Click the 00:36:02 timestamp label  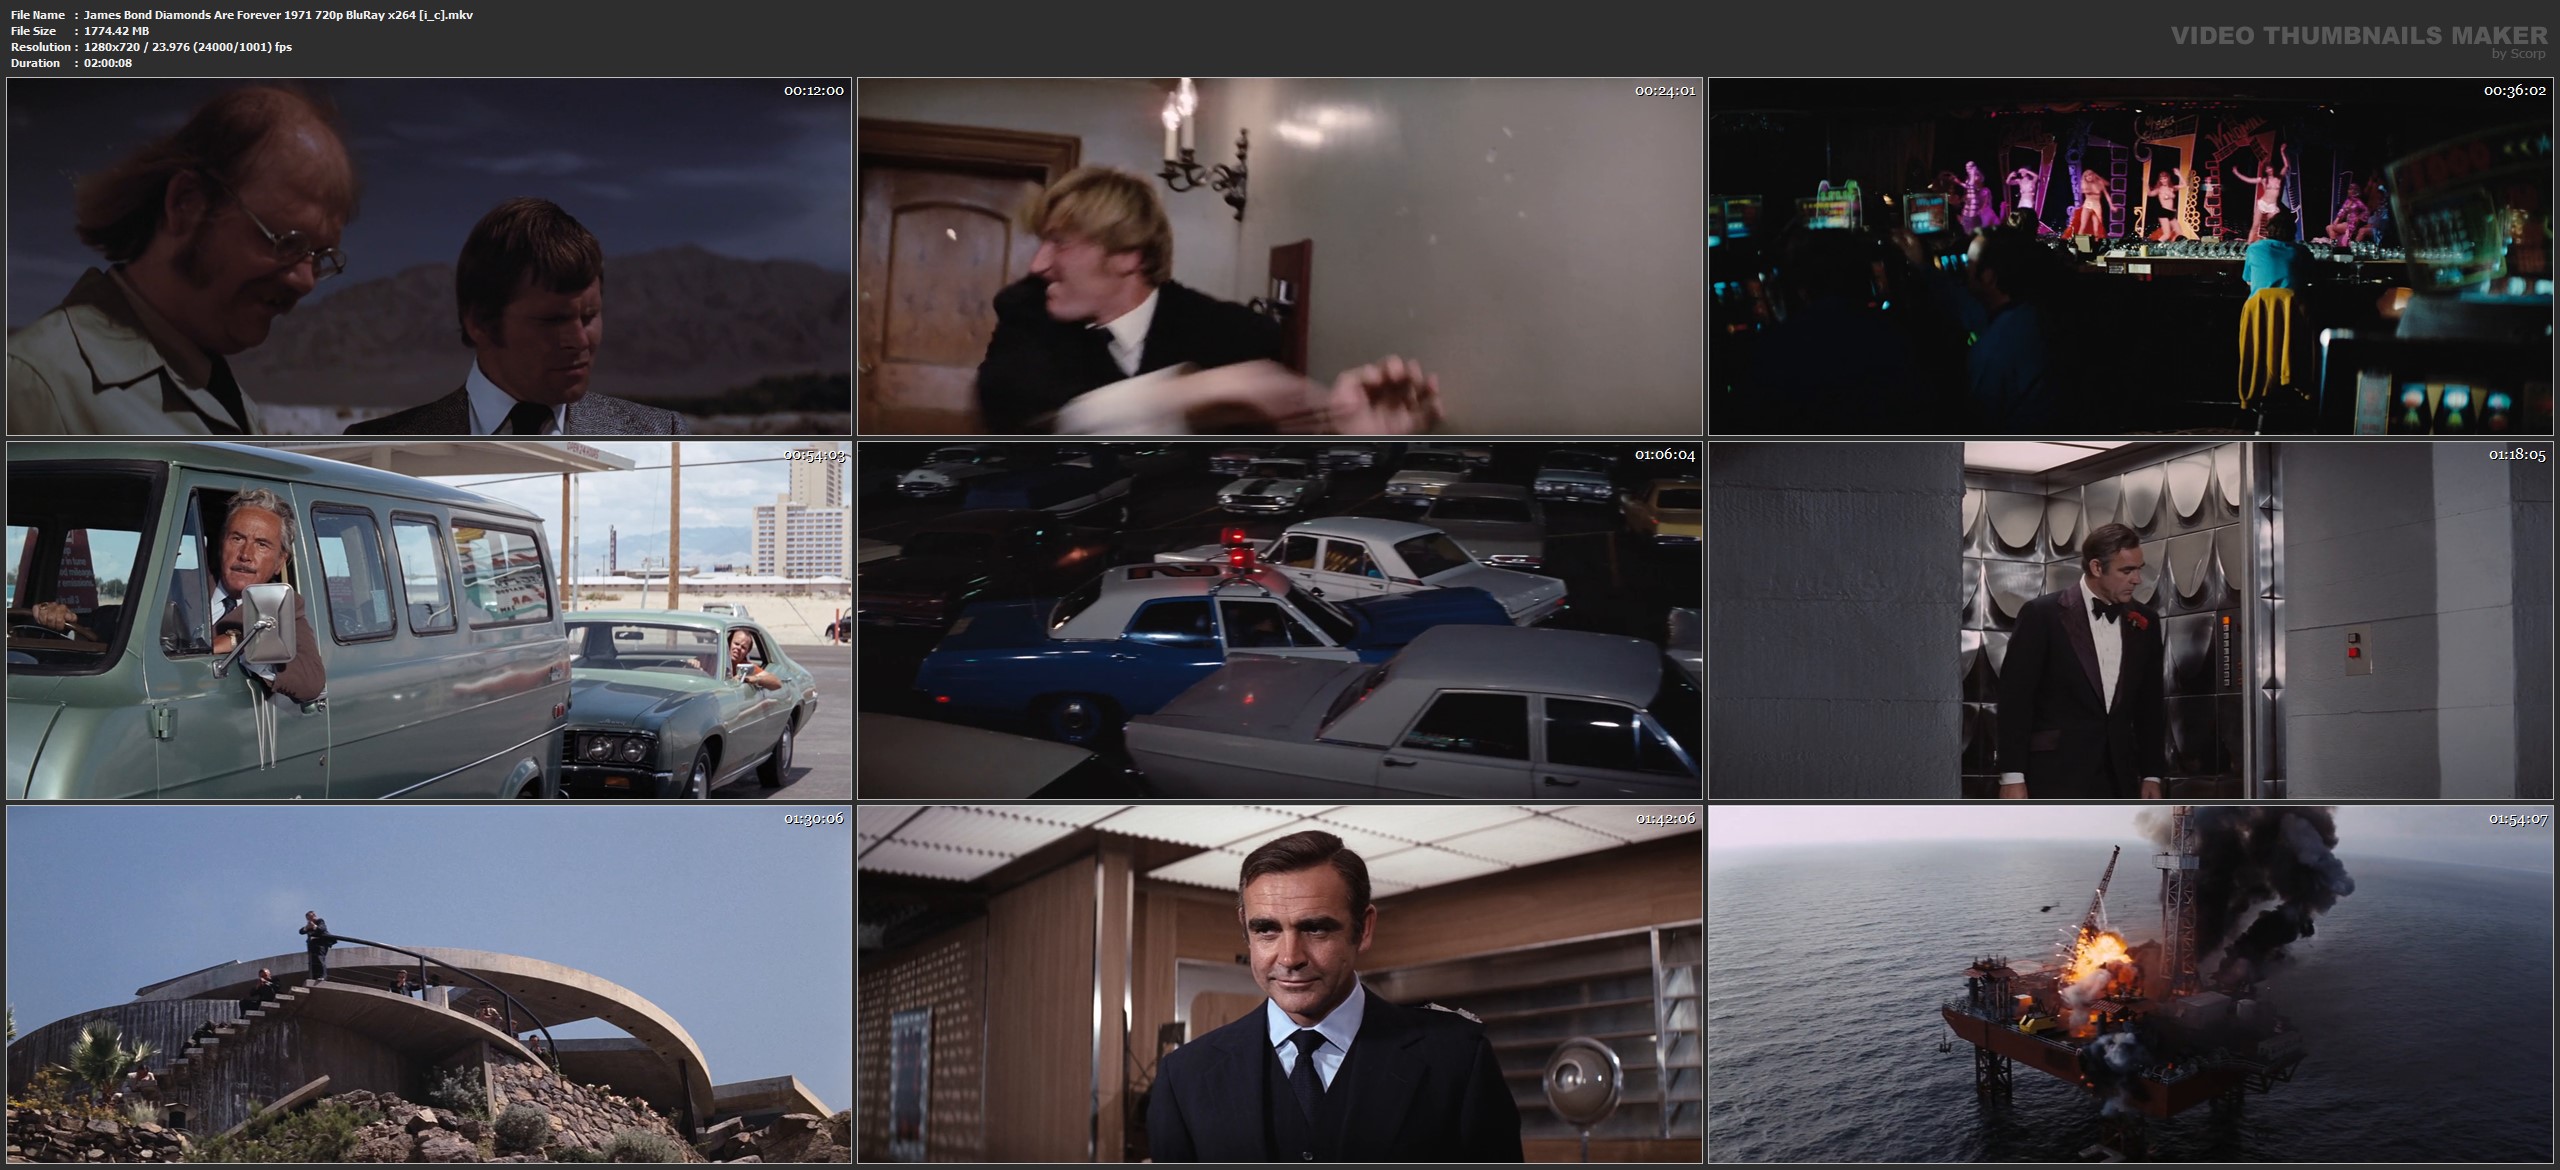(x=2515, y=90)
